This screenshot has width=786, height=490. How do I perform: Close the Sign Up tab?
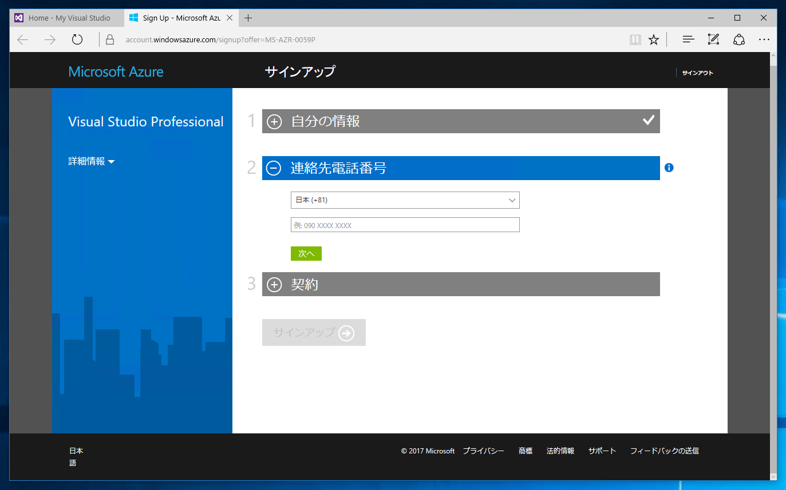230,18
